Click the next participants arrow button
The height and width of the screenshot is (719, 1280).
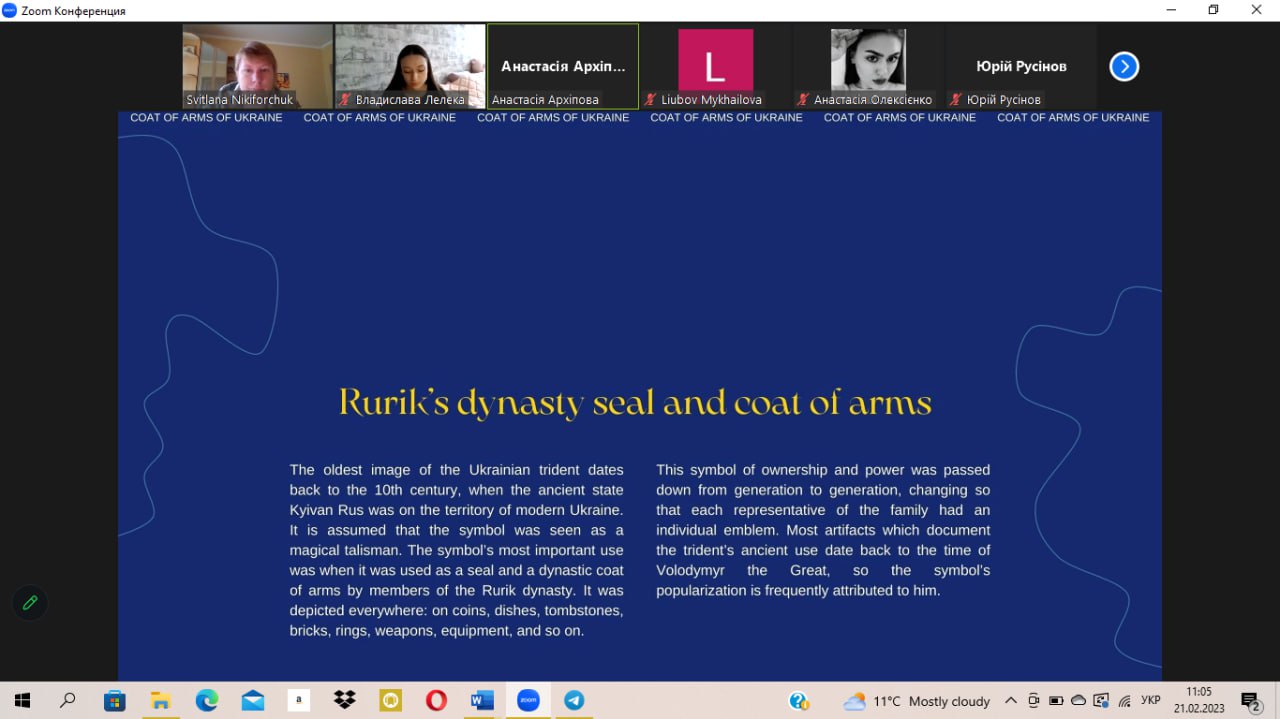pyautogui.click(x=1124, y=67)
